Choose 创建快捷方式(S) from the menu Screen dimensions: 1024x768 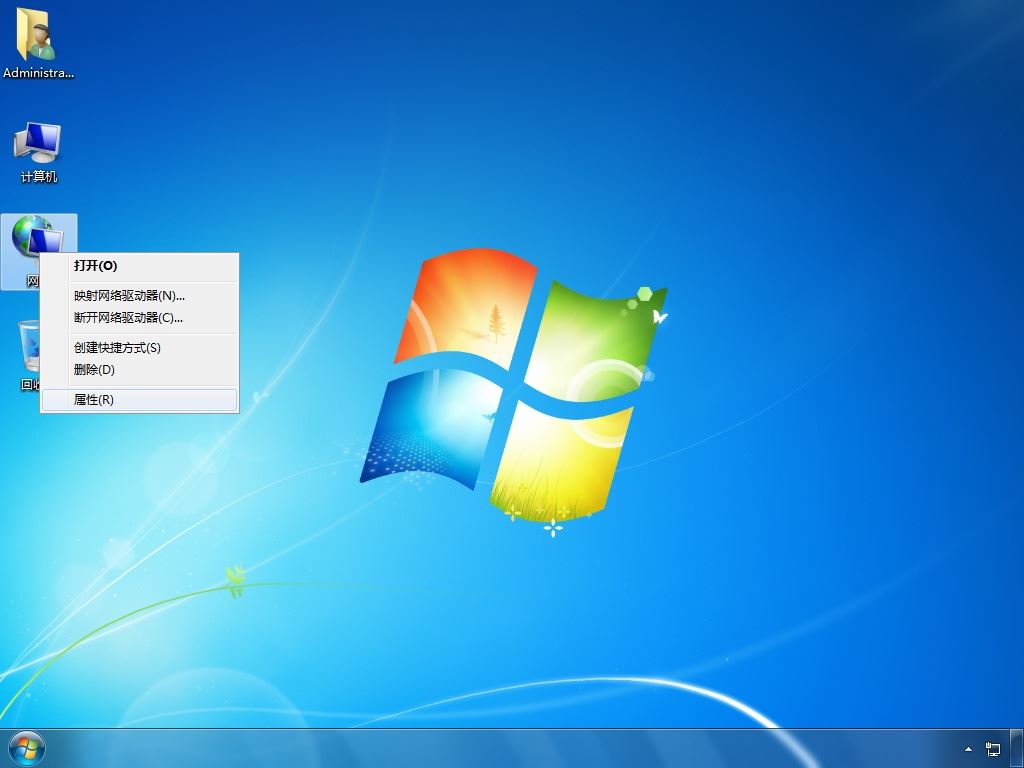pyautogui.click(x=139, y=347)
